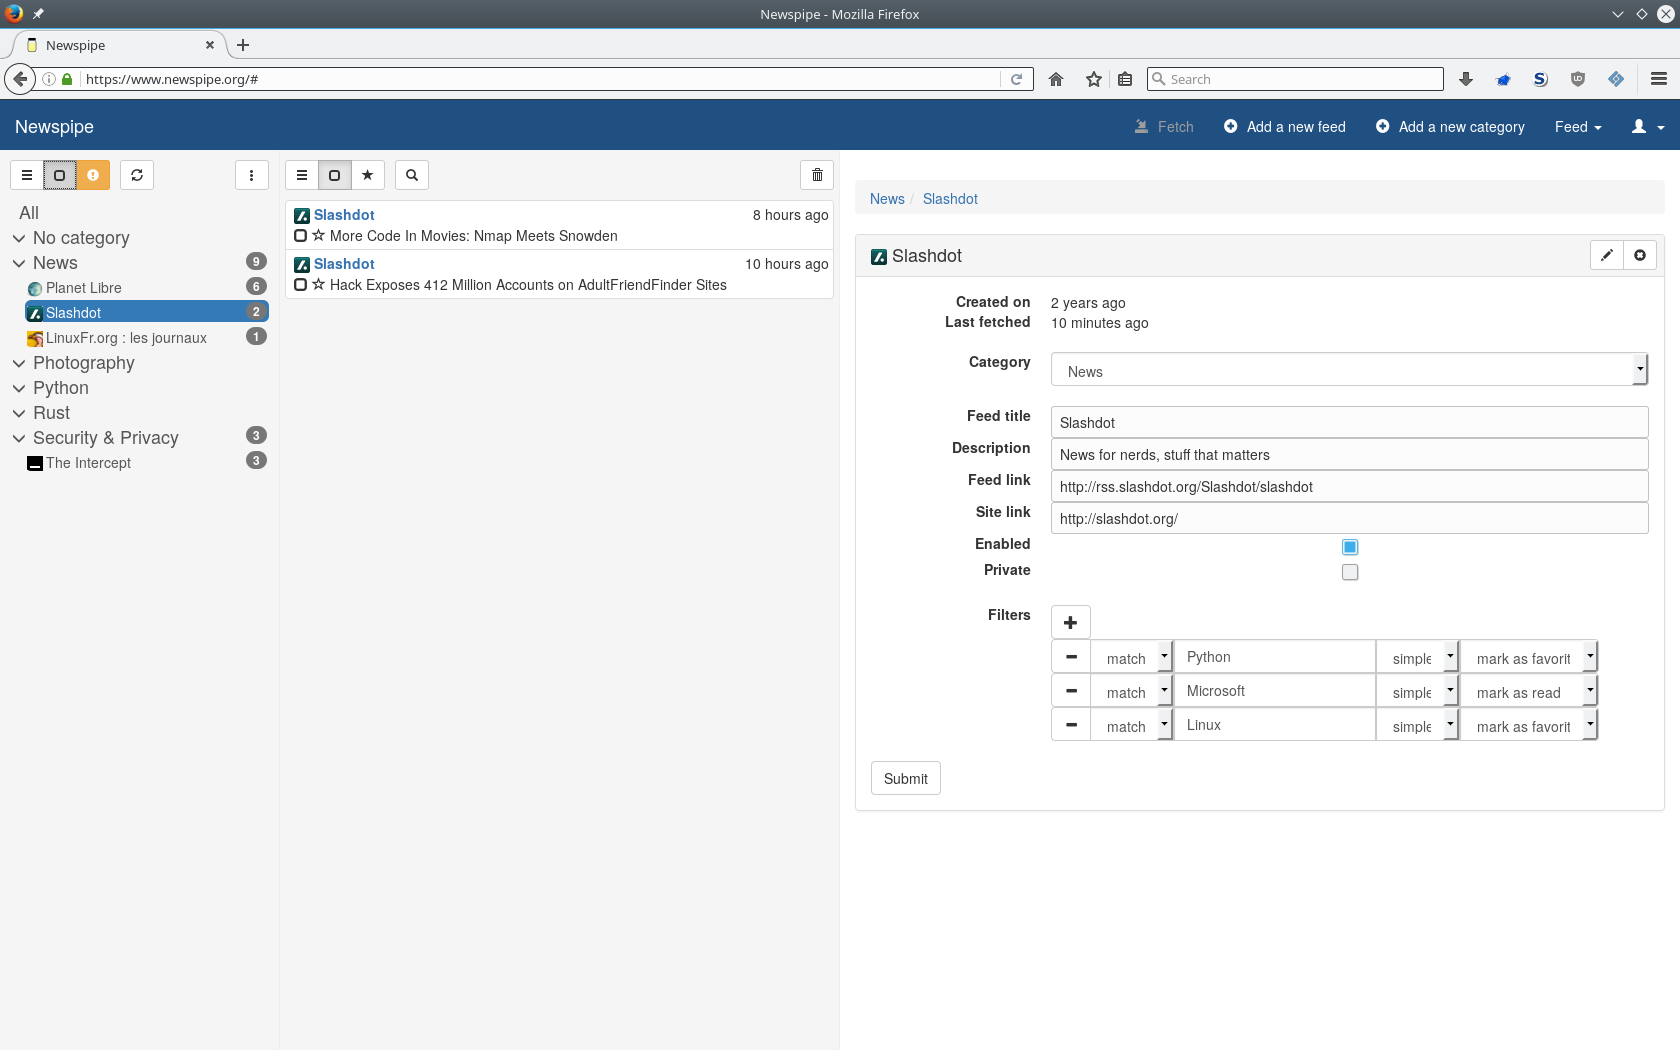
Task: Toggle the Enabled checkbox
Action: [1350, 547]
